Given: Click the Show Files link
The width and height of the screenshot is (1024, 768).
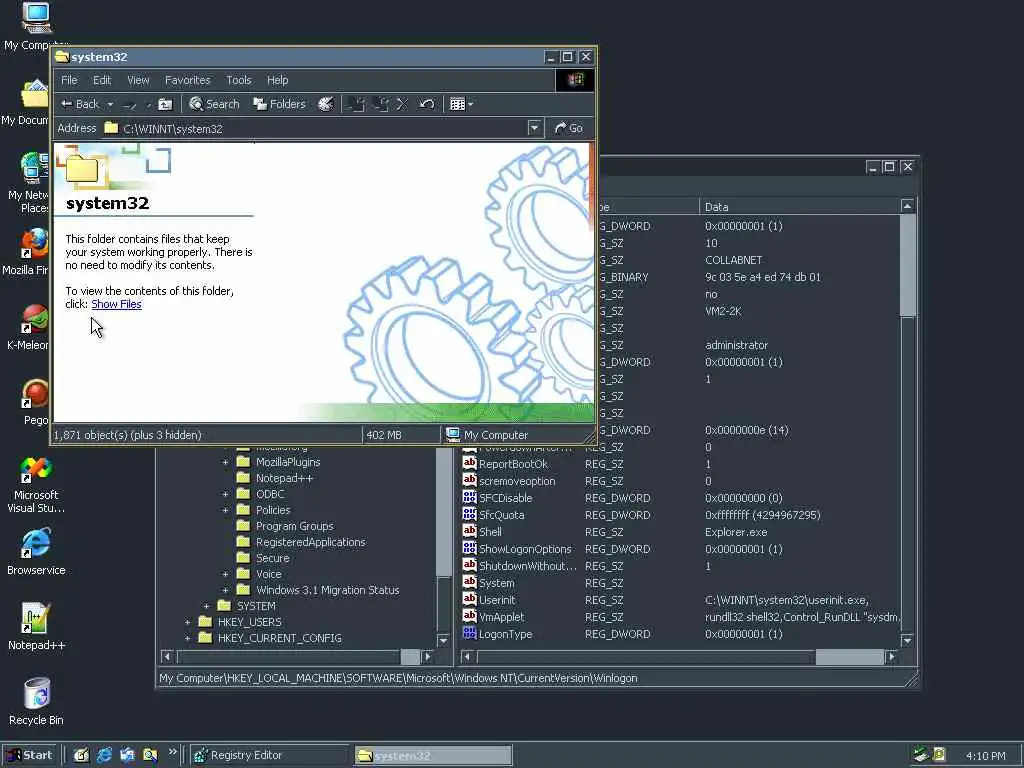Looking at the screenshot, I should click(x=116, y=304).
